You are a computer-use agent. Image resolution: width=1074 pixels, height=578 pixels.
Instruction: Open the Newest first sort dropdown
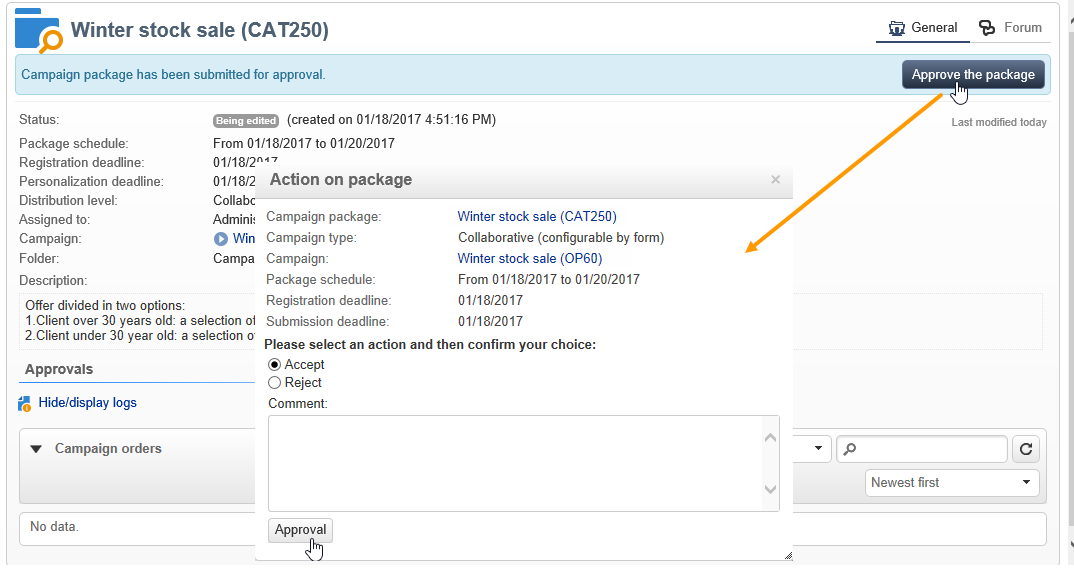click(x=952, y=483)
